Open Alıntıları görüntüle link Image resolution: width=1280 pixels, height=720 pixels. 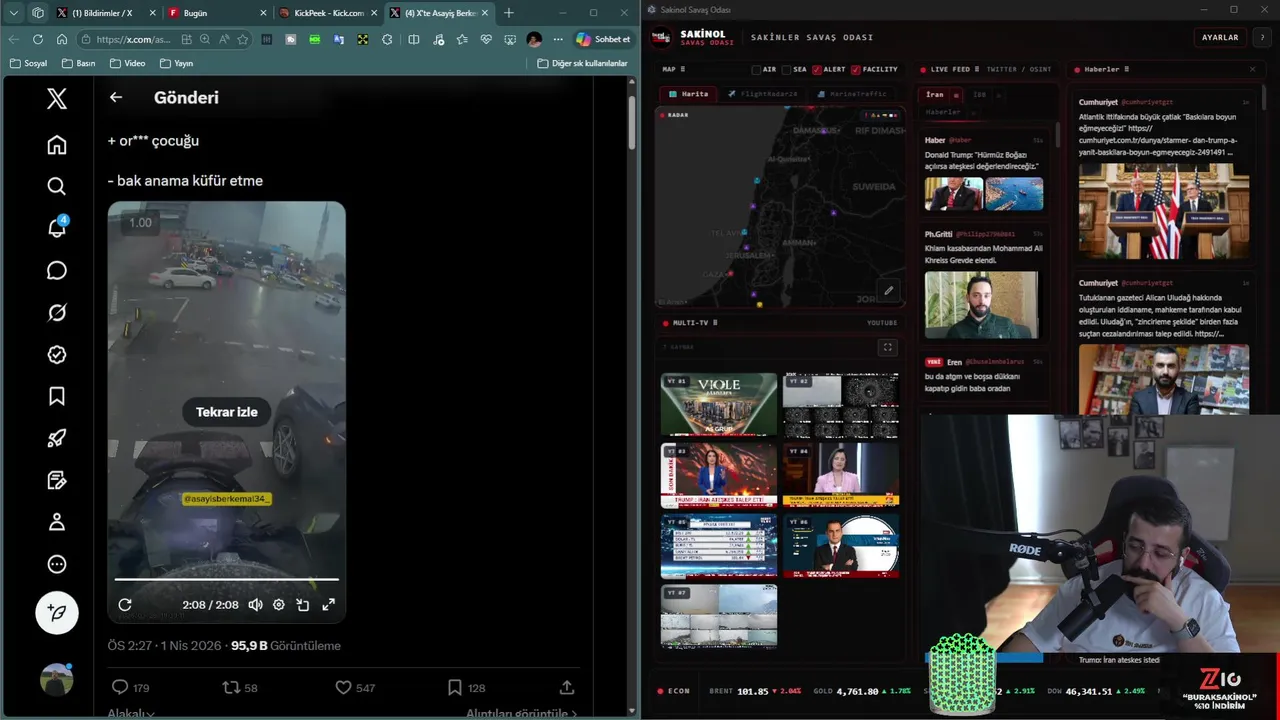521,713
